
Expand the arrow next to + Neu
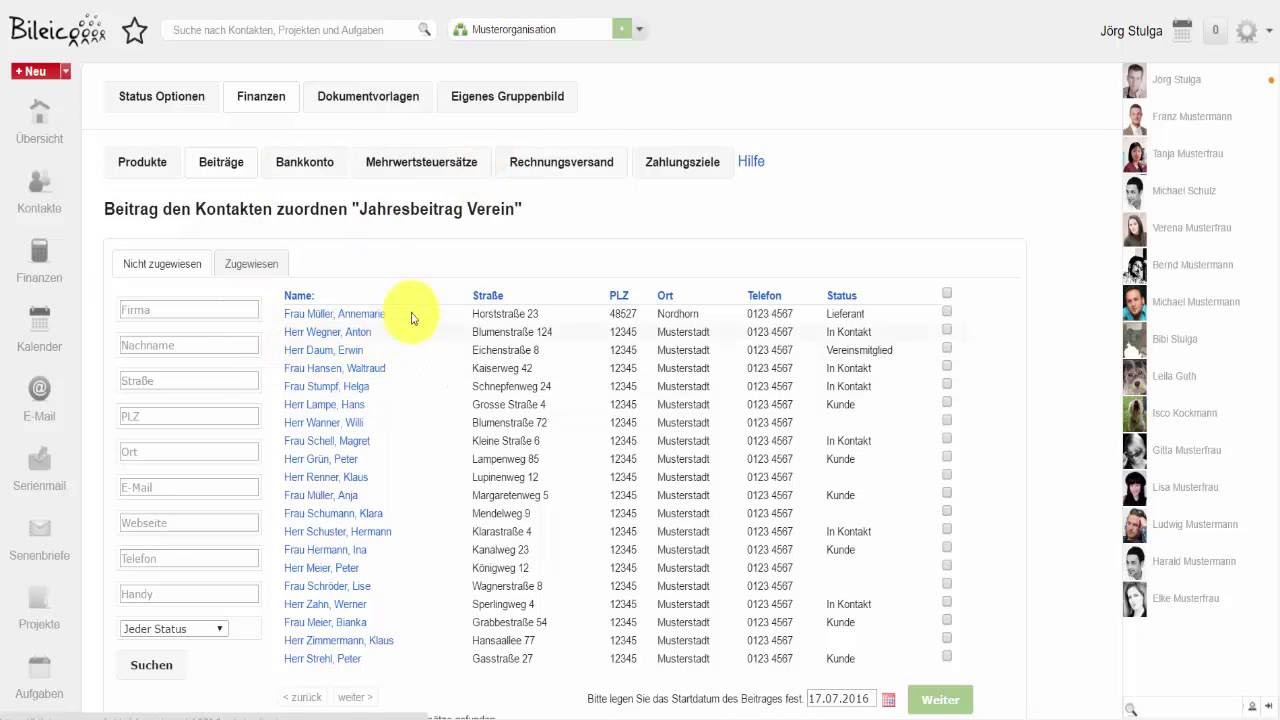click(66, 71)
